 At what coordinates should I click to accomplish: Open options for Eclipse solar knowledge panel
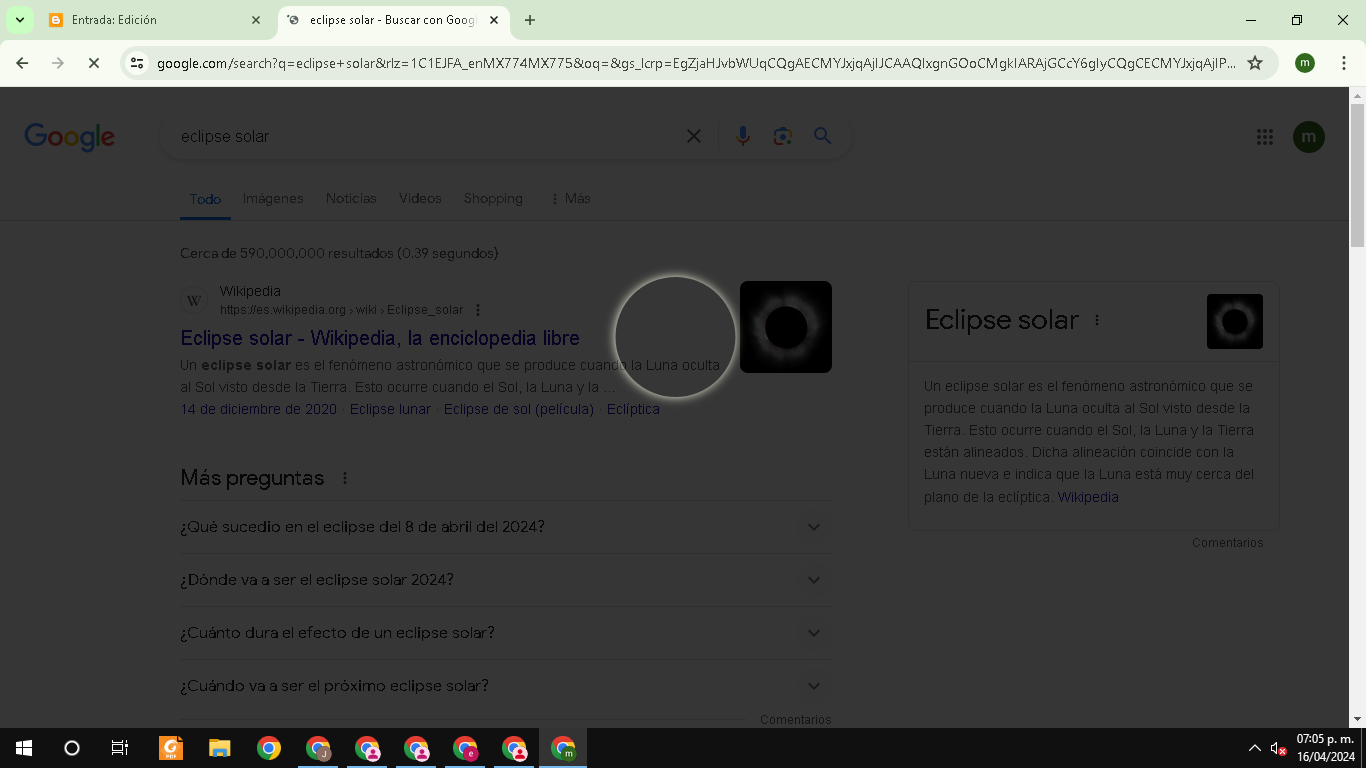pyautogui.click(x=1097, y=320)
